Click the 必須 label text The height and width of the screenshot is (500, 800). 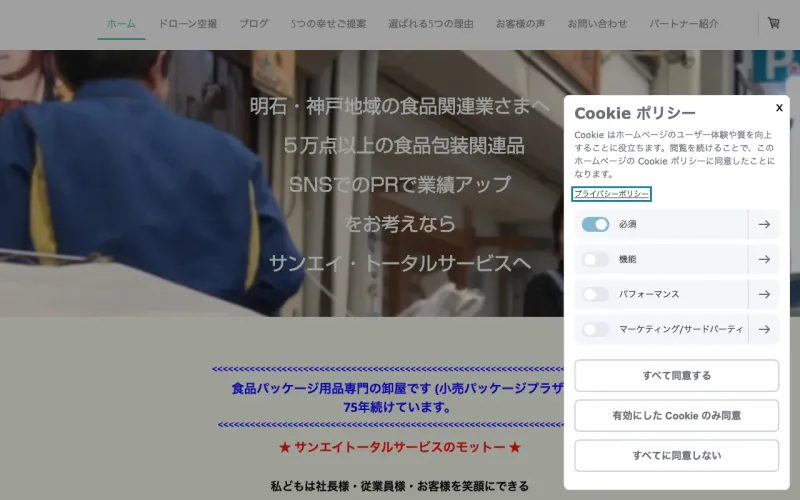[627, 224]
